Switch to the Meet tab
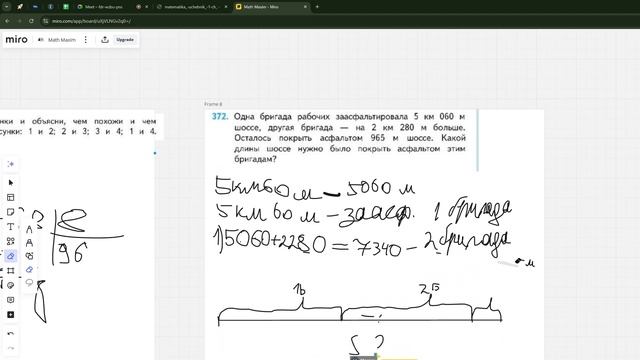The image size is (640, 360). coord(103,7)
